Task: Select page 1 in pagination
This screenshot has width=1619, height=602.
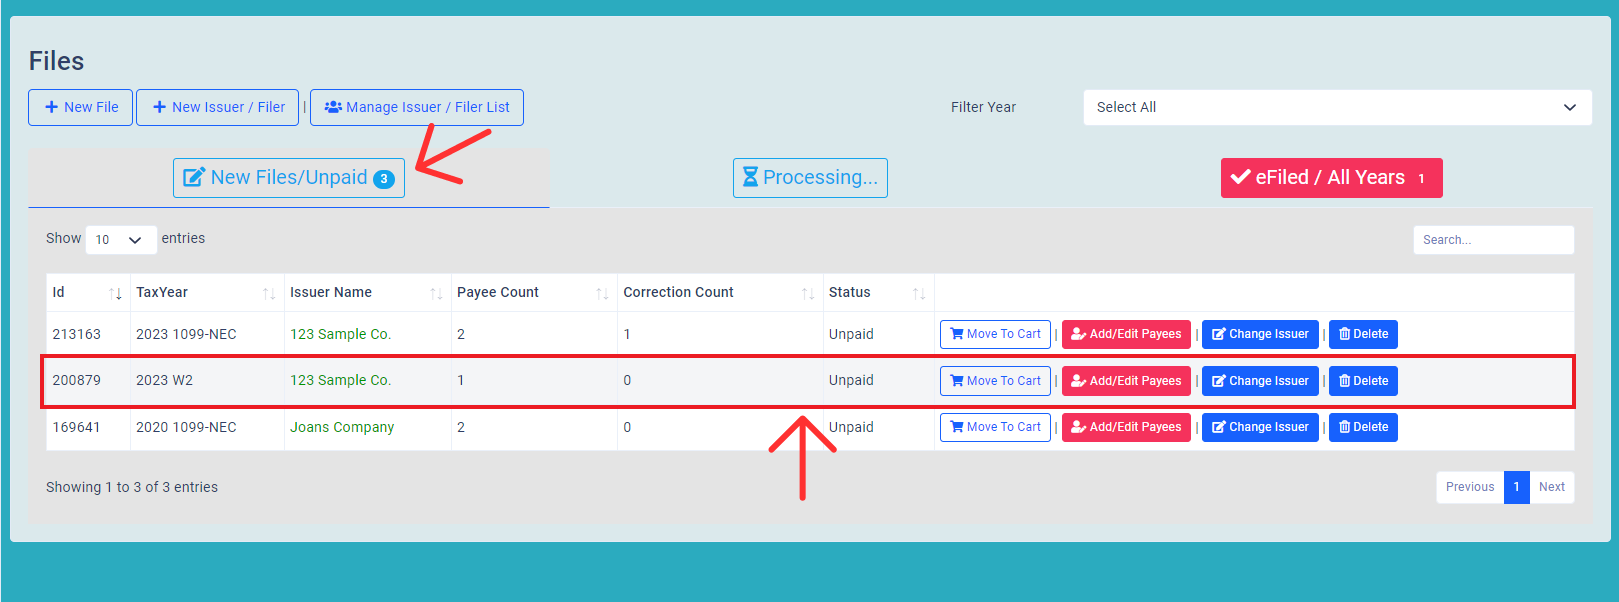Action: click(1517, 487)
